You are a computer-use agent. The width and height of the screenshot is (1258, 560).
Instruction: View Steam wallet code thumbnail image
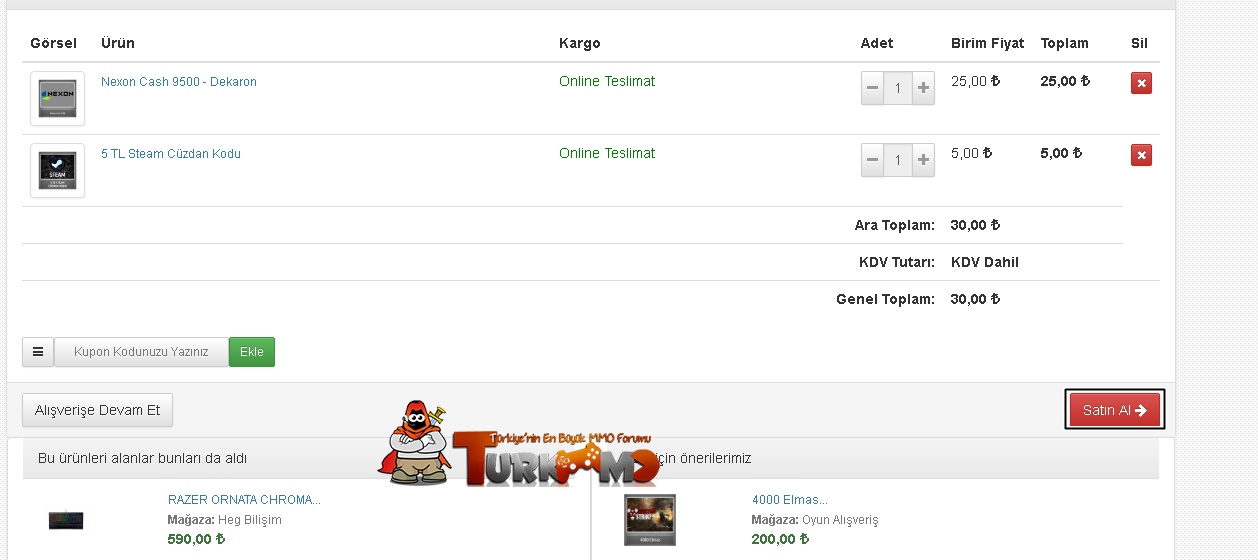pyautogui.click(x=57, y=171)
